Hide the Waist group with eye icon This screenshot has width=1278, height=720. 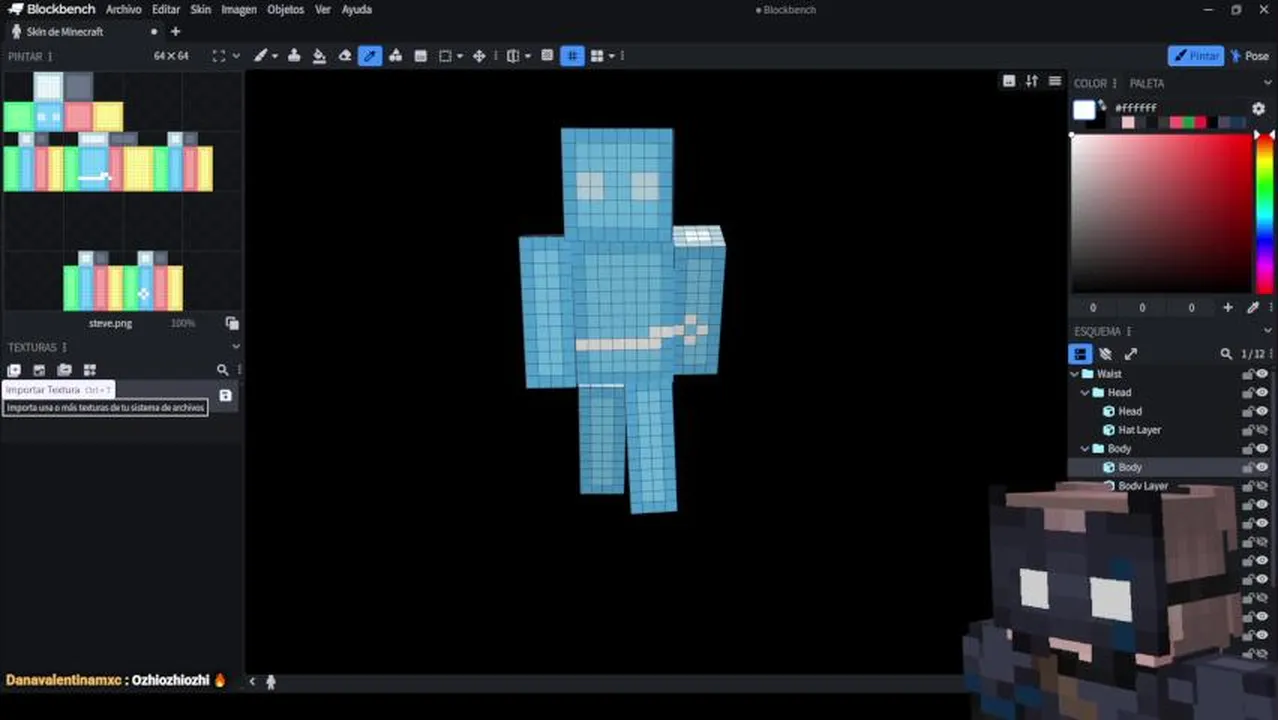tap(1262, 374)
